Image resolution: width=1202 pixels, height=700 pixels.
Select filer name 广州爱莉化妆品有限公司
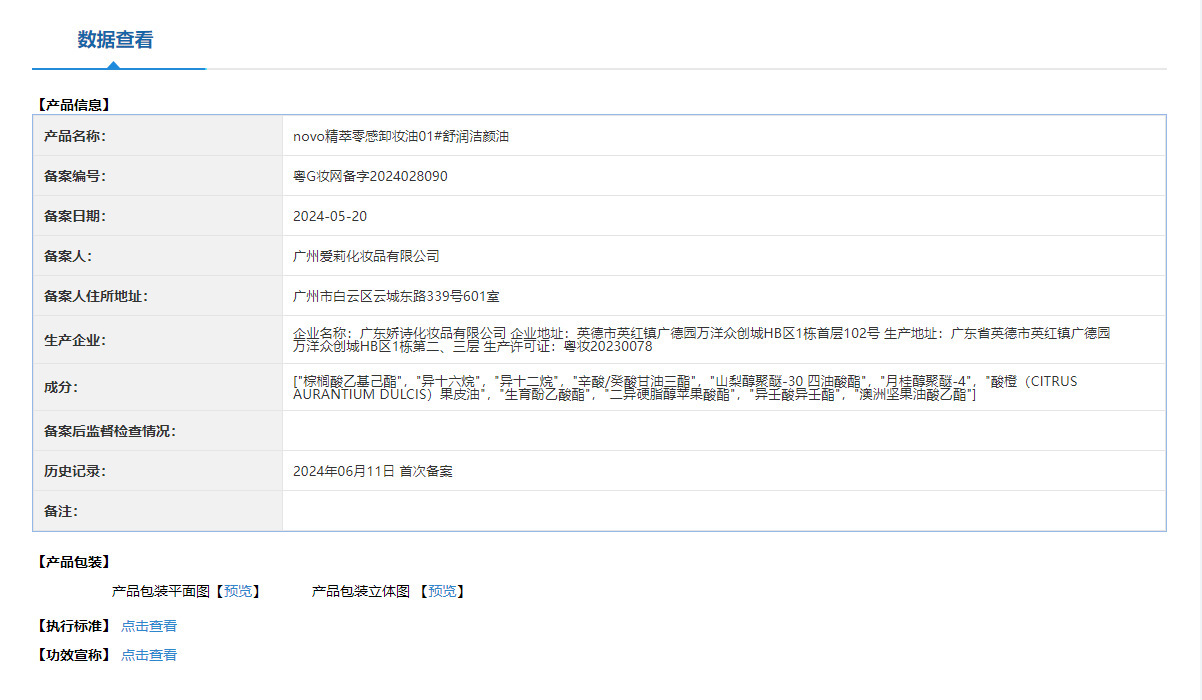click(x=366, y=256)
